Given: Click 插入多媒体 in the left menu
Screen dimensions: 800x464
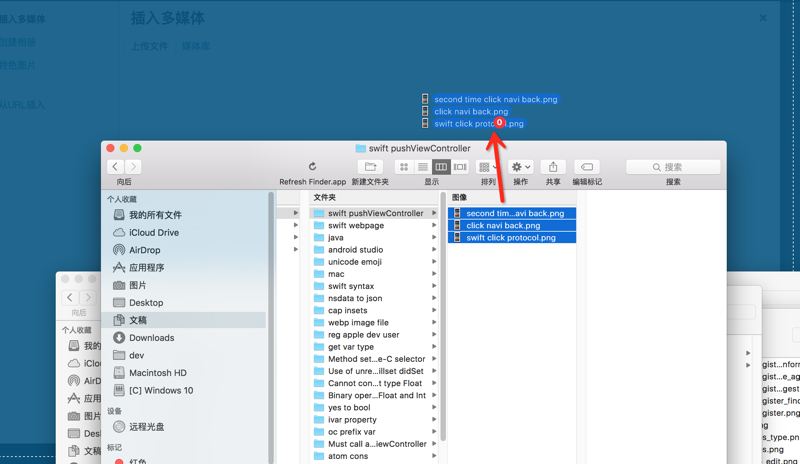Looking at the screenshot, I should 22,19.
